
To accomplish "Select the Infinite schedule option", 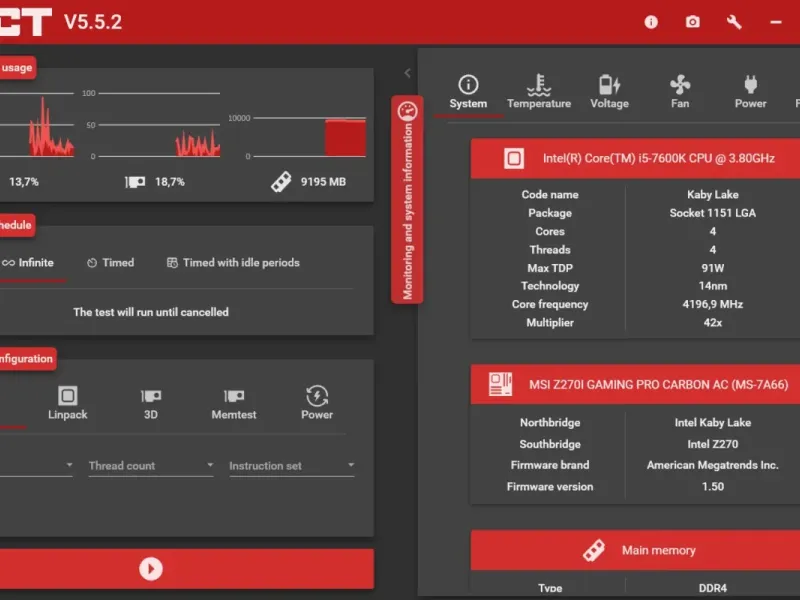I will pyautogui.click(x=28, y=263).
